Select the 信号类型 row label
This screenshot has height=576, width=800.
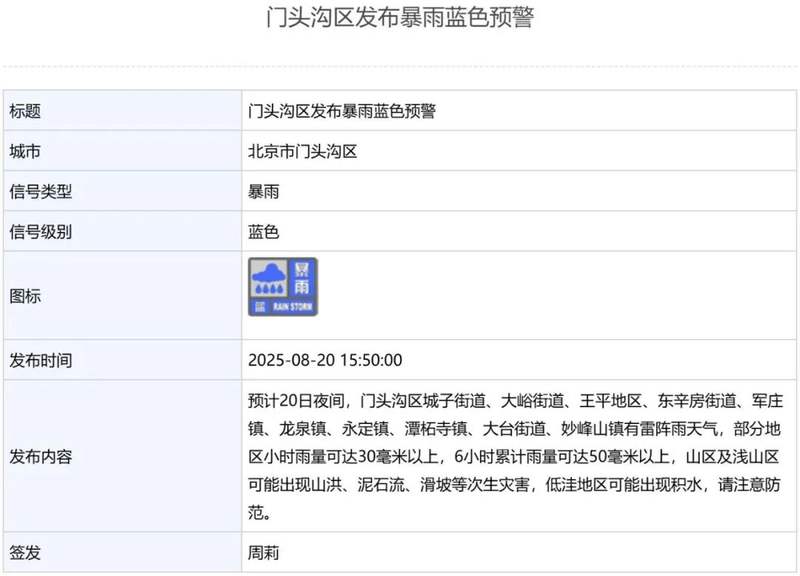tap(41, 192)
